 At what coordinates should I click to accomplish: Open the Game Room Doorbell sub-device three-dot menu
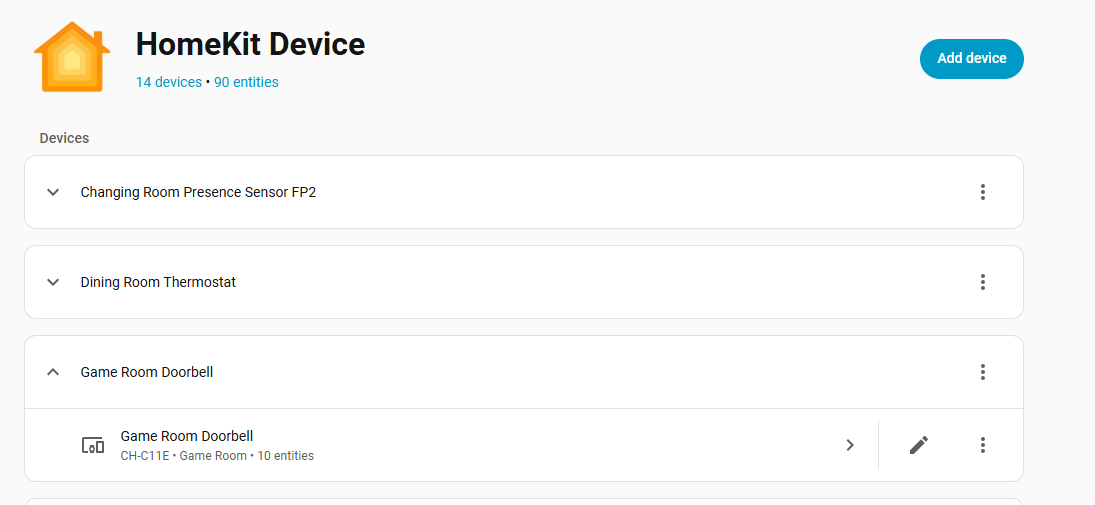[x=983, y=445]
